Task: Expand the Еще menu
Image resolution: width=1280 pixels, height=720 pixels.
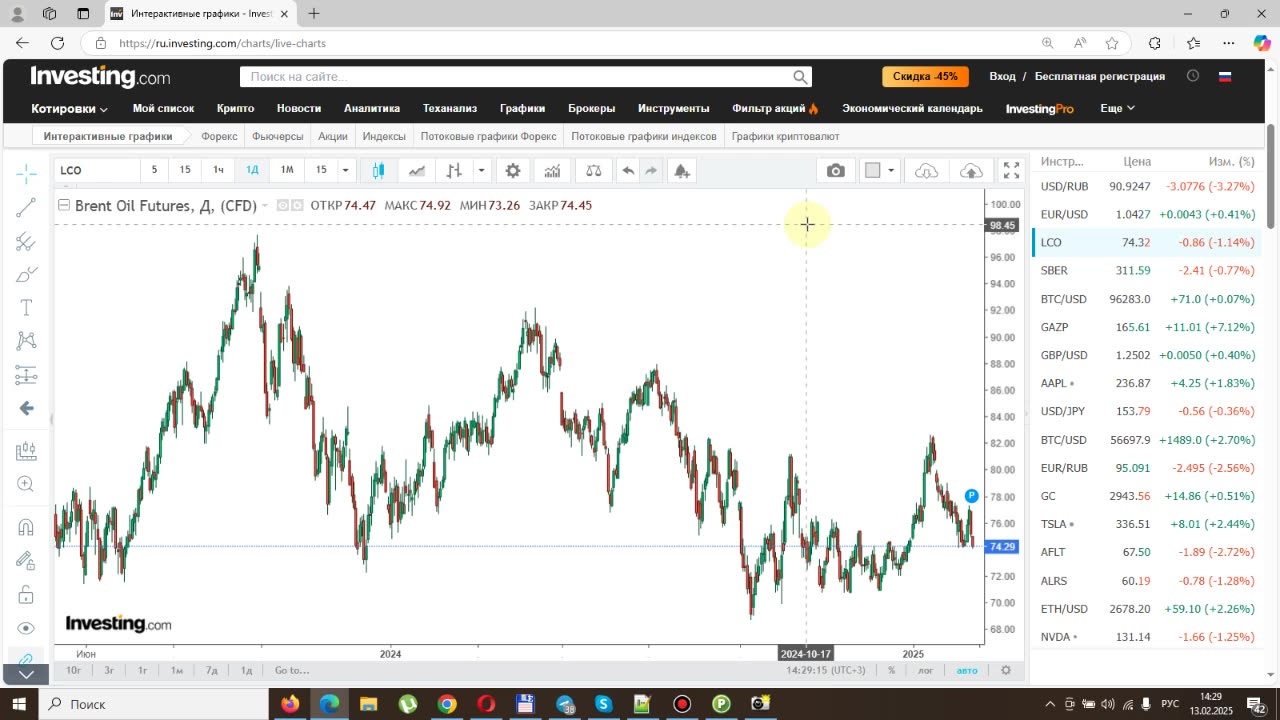Action: (1117, 108)
